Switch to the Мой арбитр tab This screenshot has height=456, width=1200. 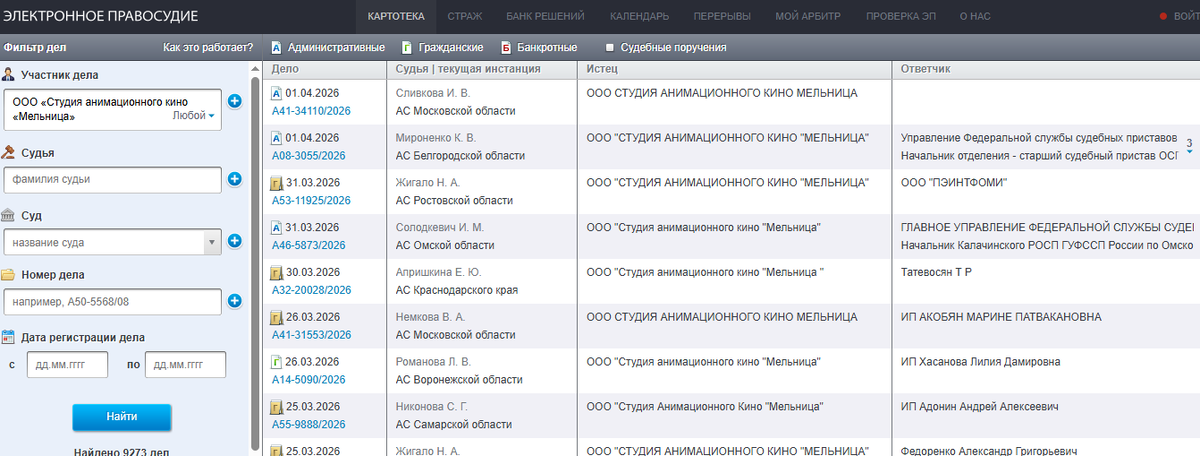(x=808, y=16)
